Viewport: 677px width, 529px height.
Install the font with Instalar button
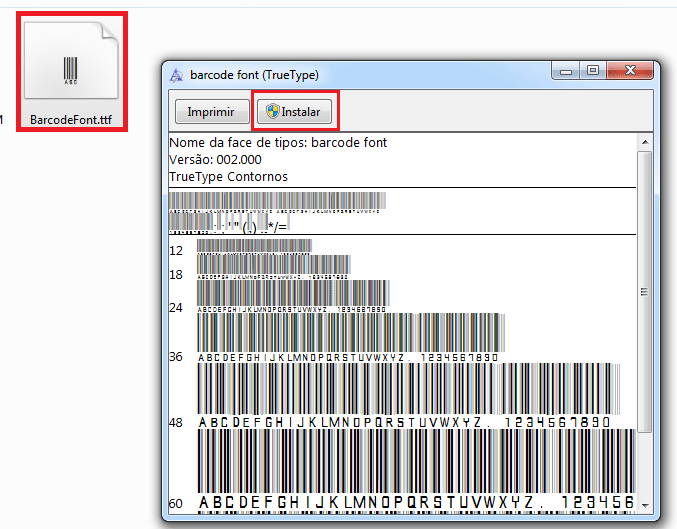tap(297, 112)
